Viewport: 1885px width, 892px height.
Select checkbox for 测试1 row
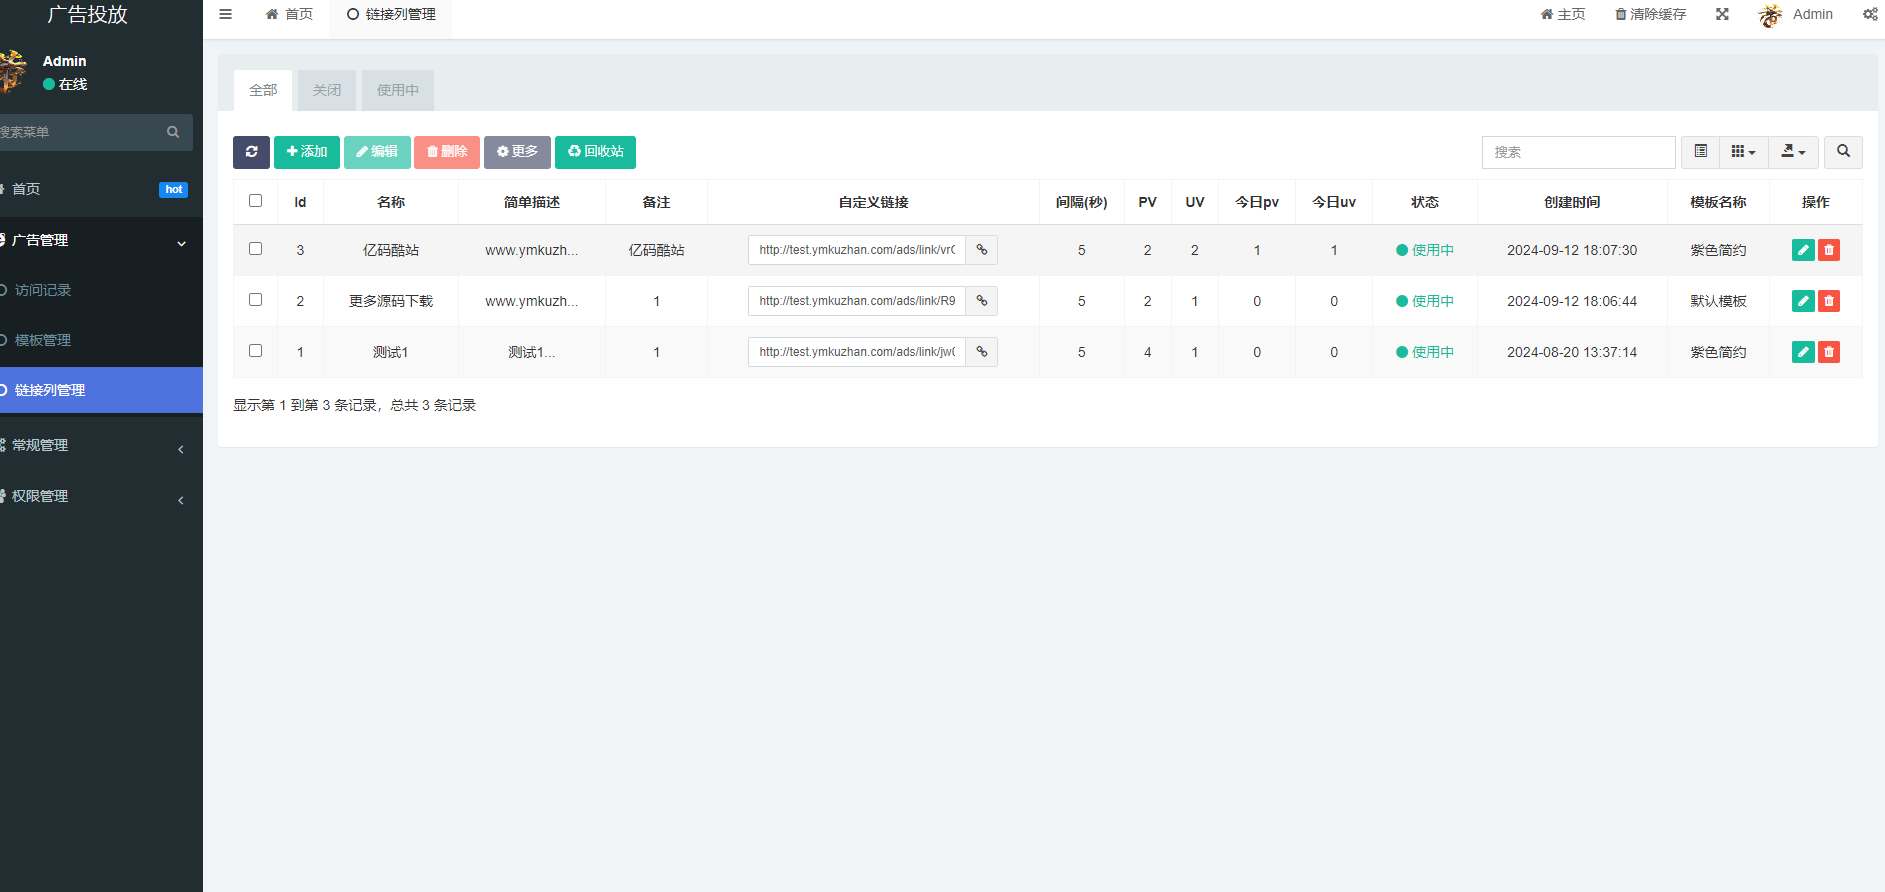coord(256,351)
